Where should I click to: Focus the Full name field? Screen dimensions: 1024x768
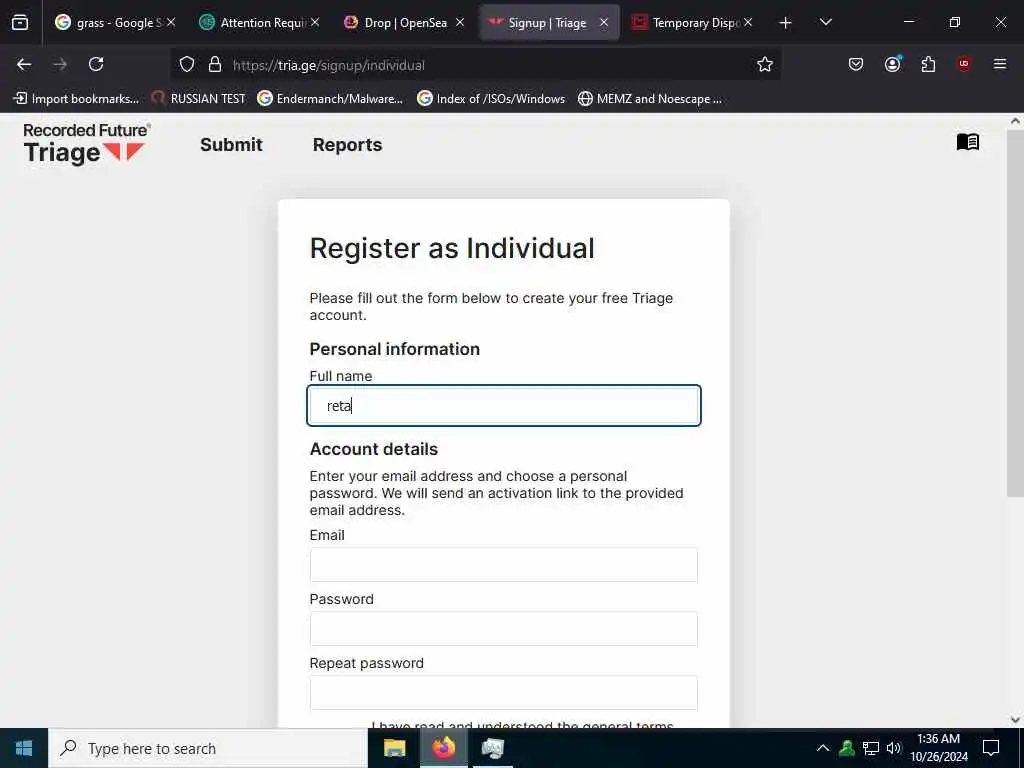coord(504,406)
